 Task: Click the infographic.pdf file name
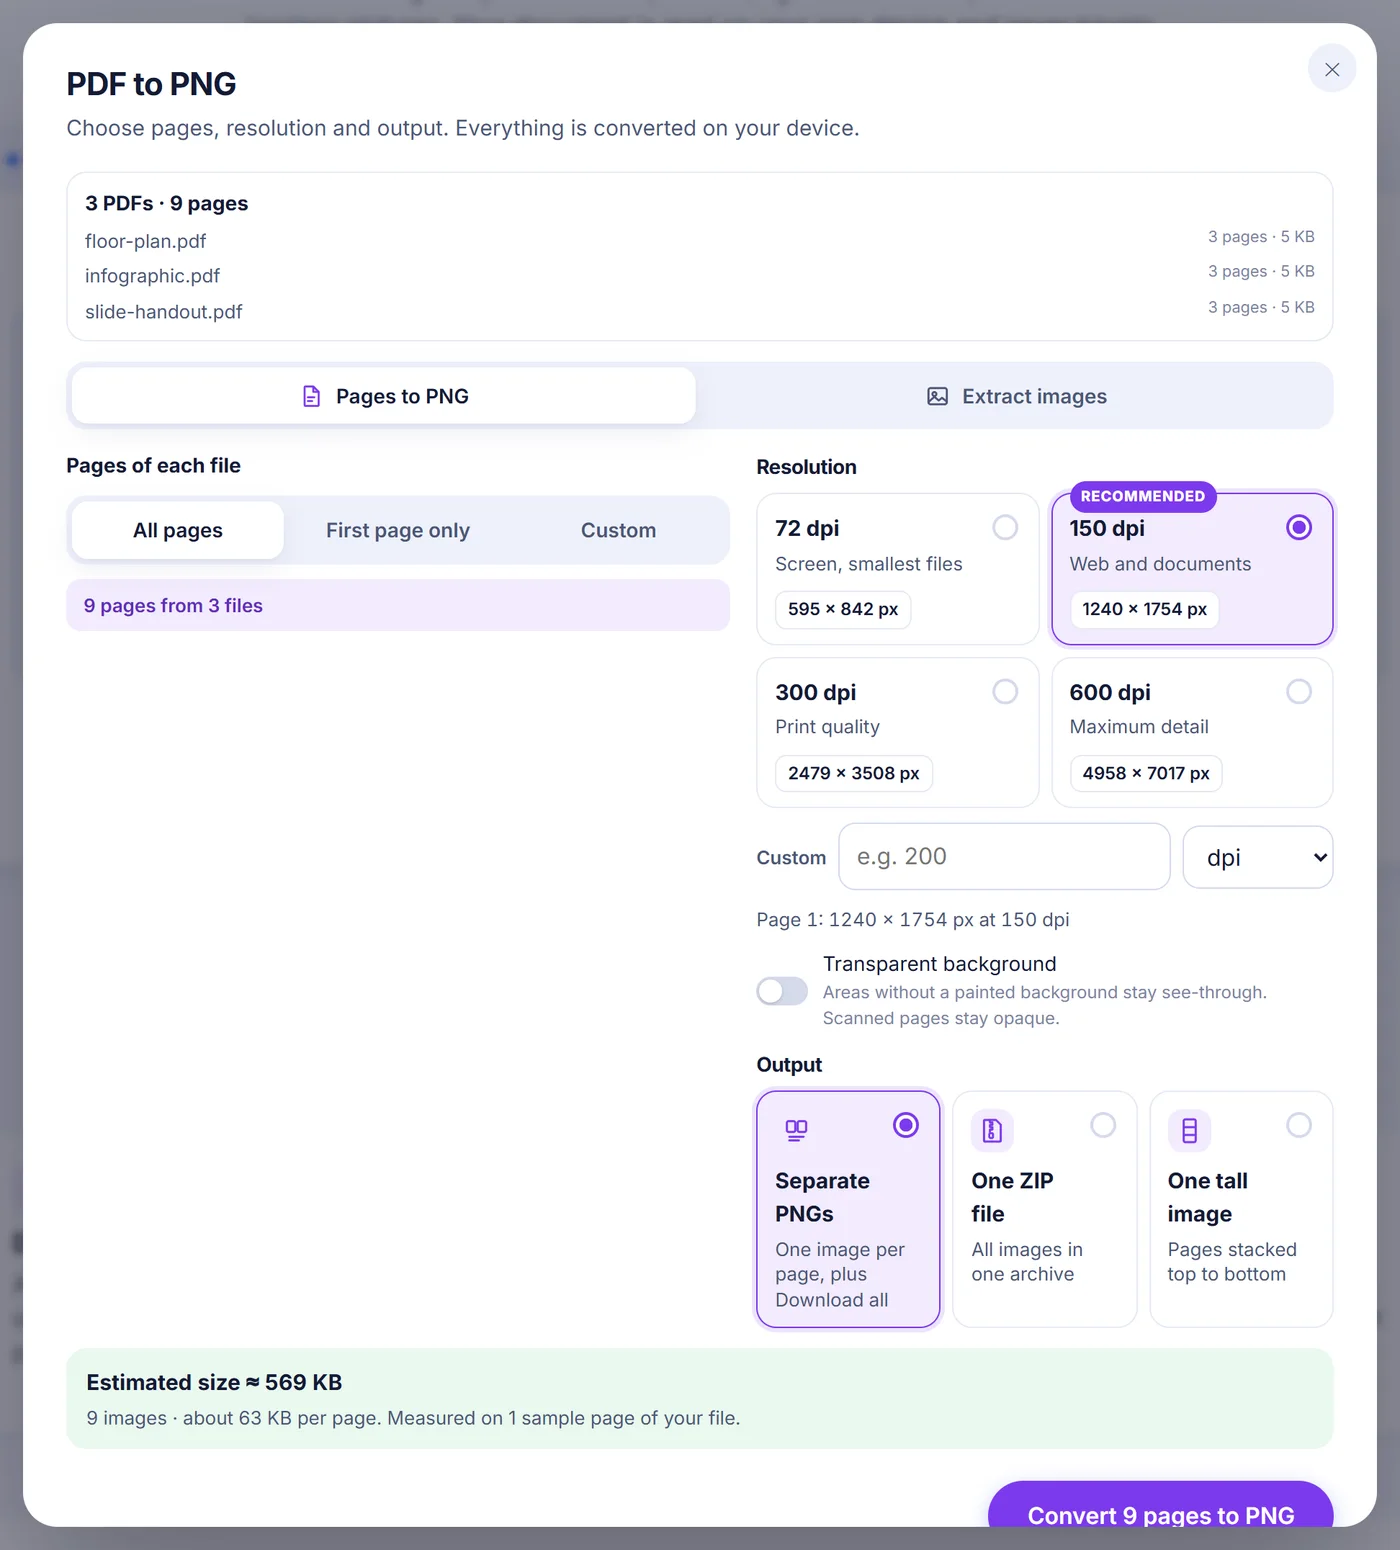(x=152, y=276)
